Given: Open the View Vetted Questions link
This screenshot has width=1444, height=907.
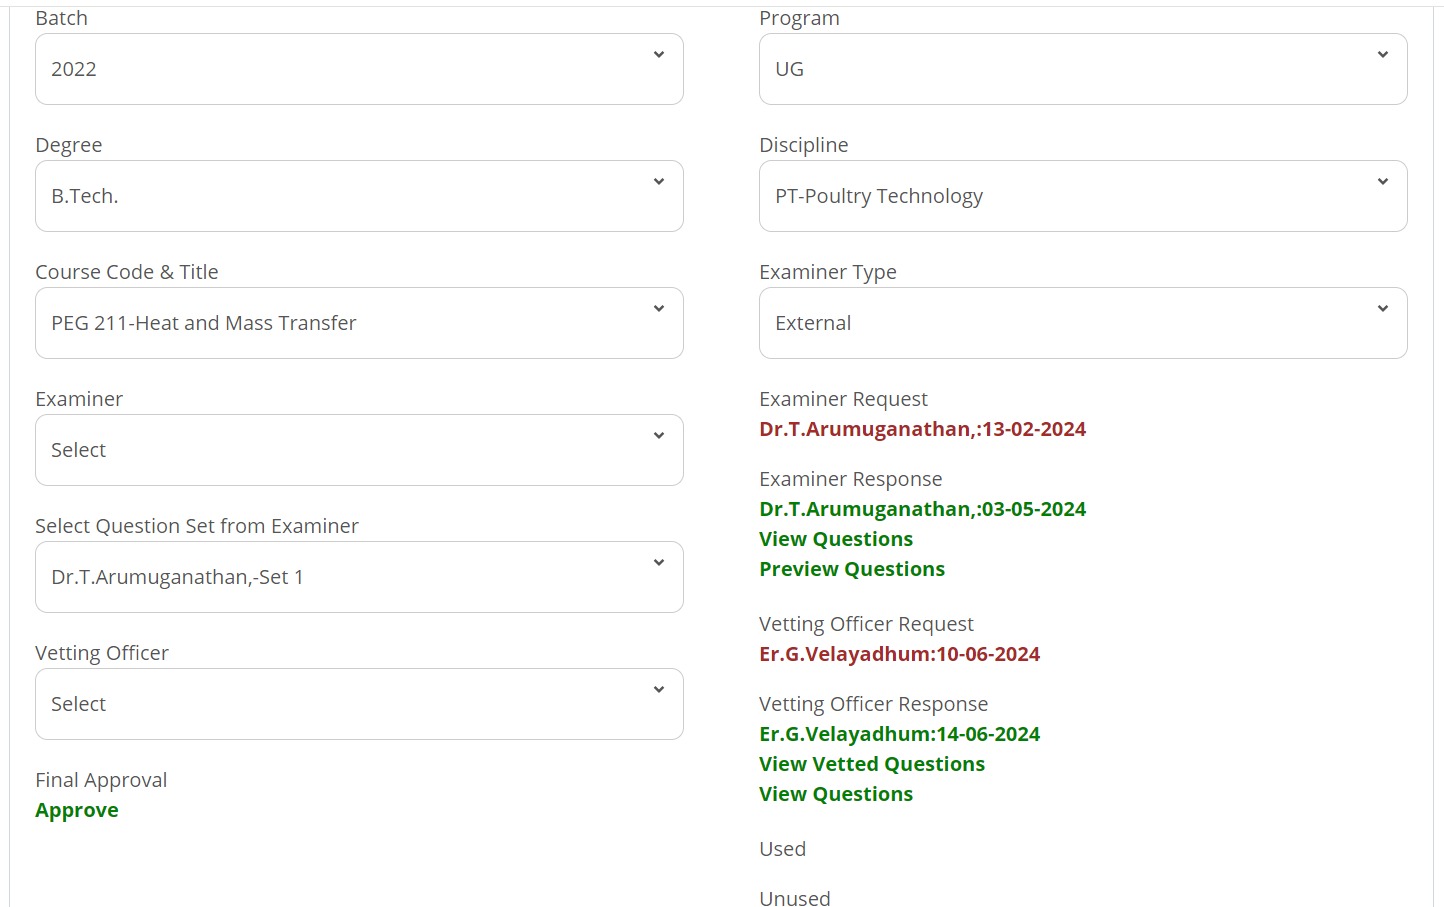Looking at the screenshot, I should coord(872,764).
